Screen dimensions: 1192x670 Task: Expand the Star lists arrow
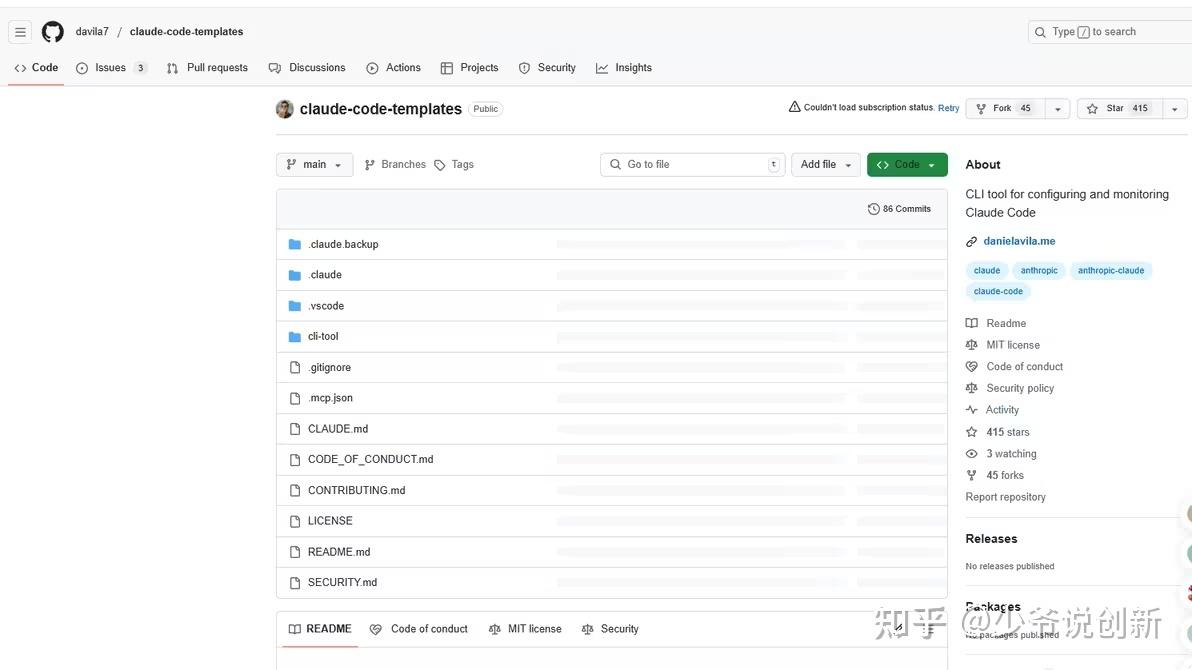tap(1175, 109)
